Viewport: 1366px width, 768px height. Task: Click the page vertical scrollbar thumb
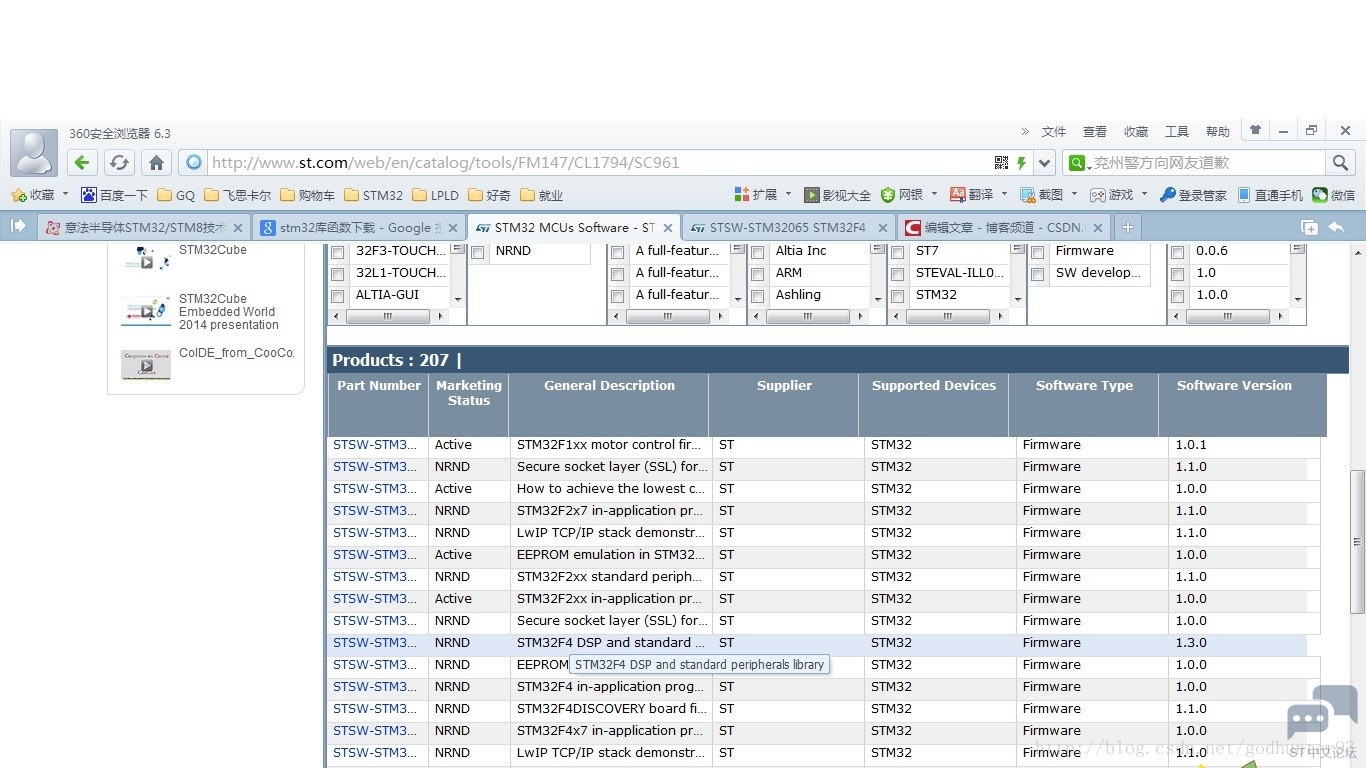click(1357, 542)
